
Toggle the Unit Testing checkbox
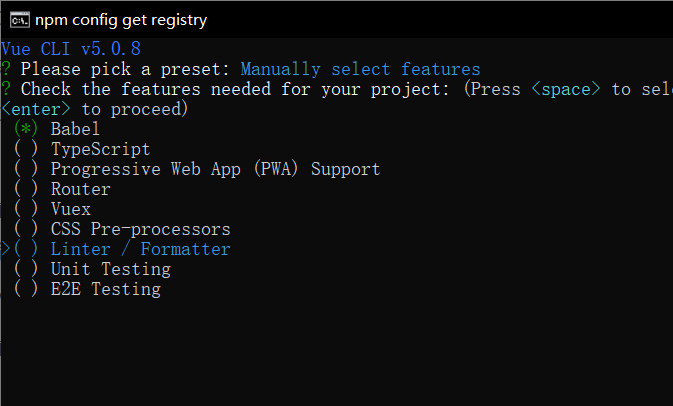[x=26, y=269]
